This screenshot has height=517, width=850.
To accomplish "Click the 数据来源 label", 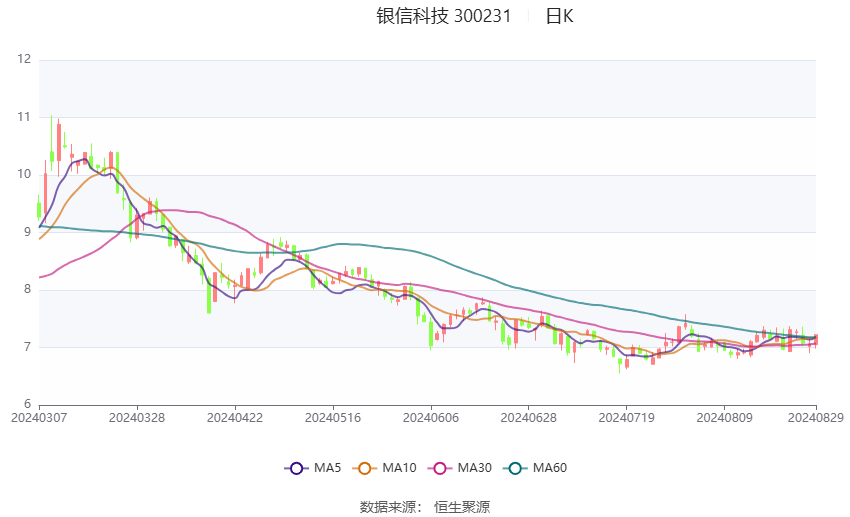I will click(387, 507).
